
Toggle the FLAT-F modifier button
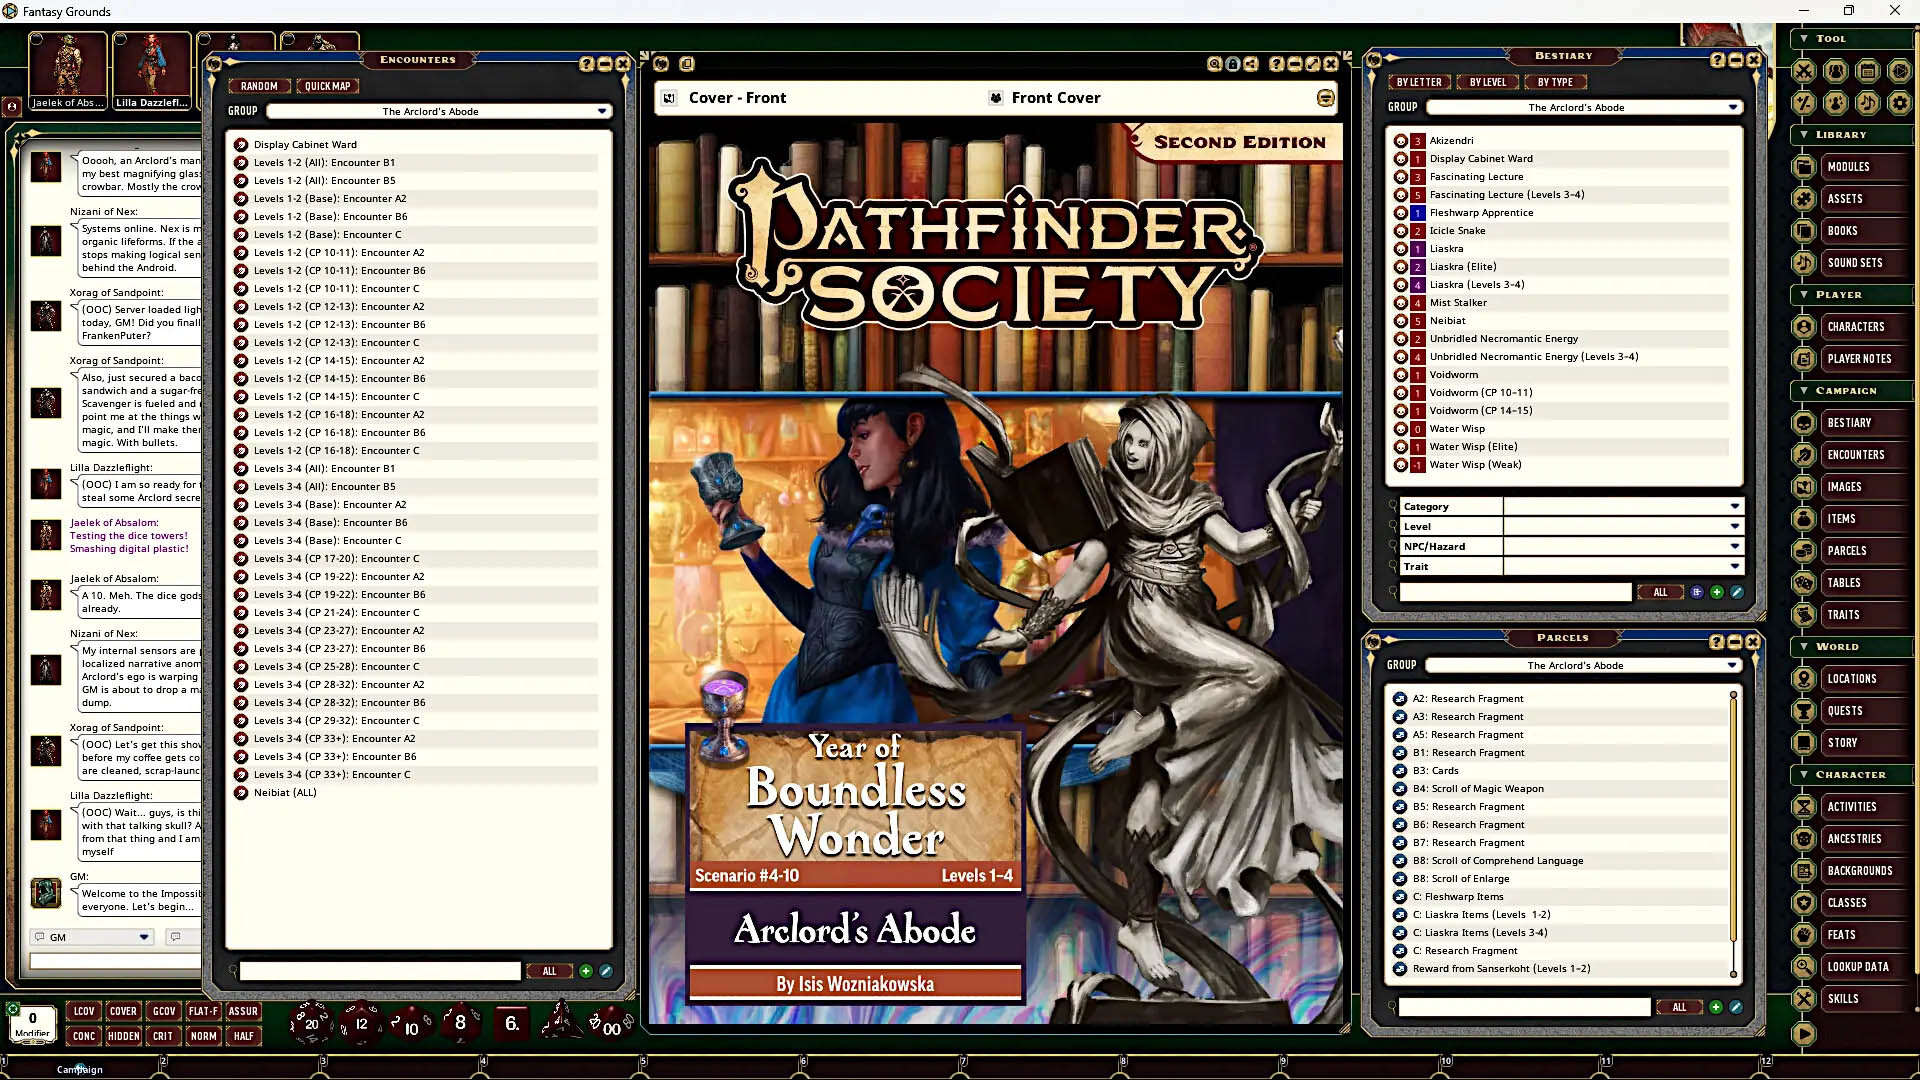(203, 1011)
